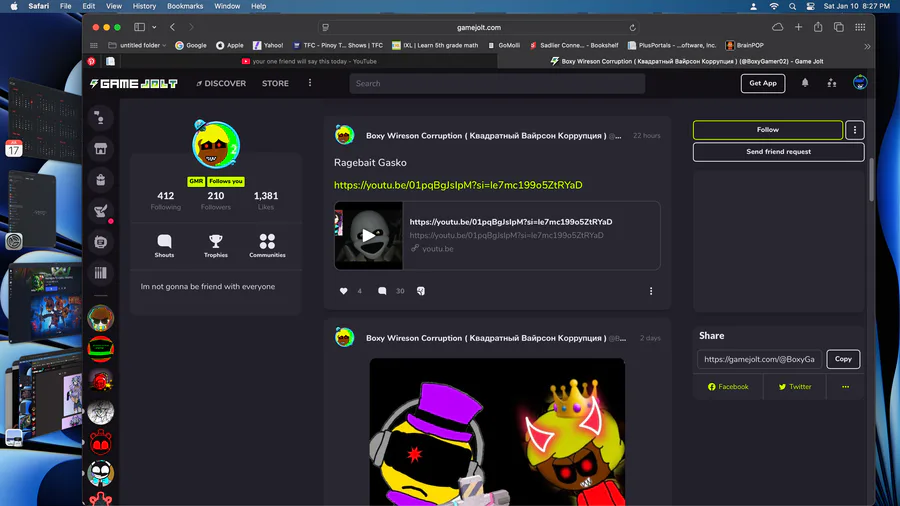
Task: Open the Store page
Action: coord(276,84)
